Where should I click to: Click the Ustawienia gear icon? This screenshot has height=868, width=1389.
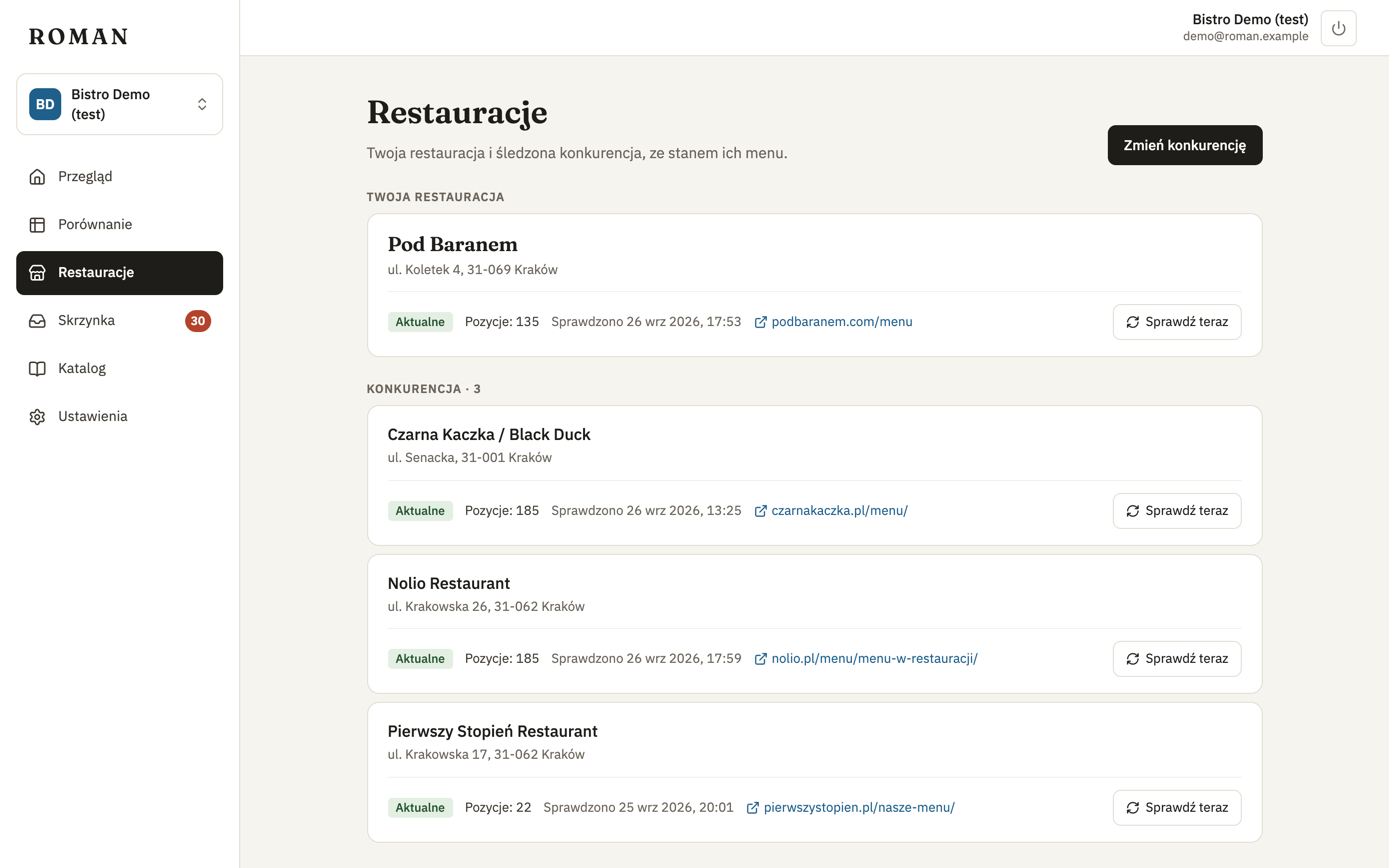point(37,417)
